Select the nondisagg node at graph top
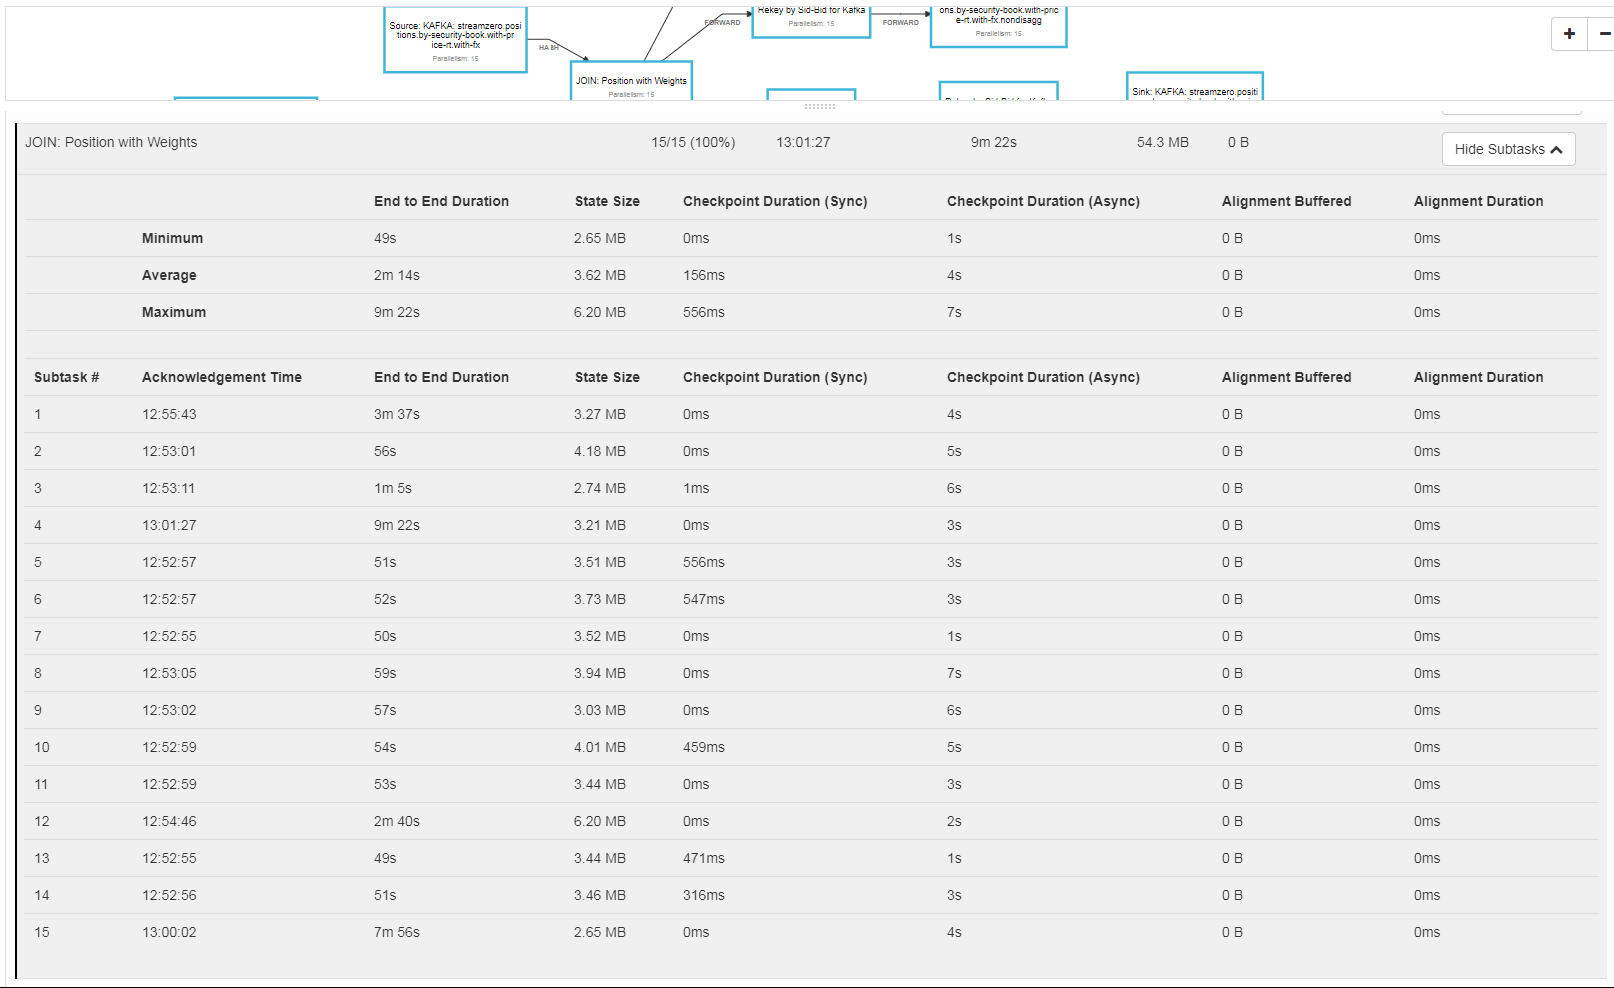 pyautogui.click(x=998, y=25)
